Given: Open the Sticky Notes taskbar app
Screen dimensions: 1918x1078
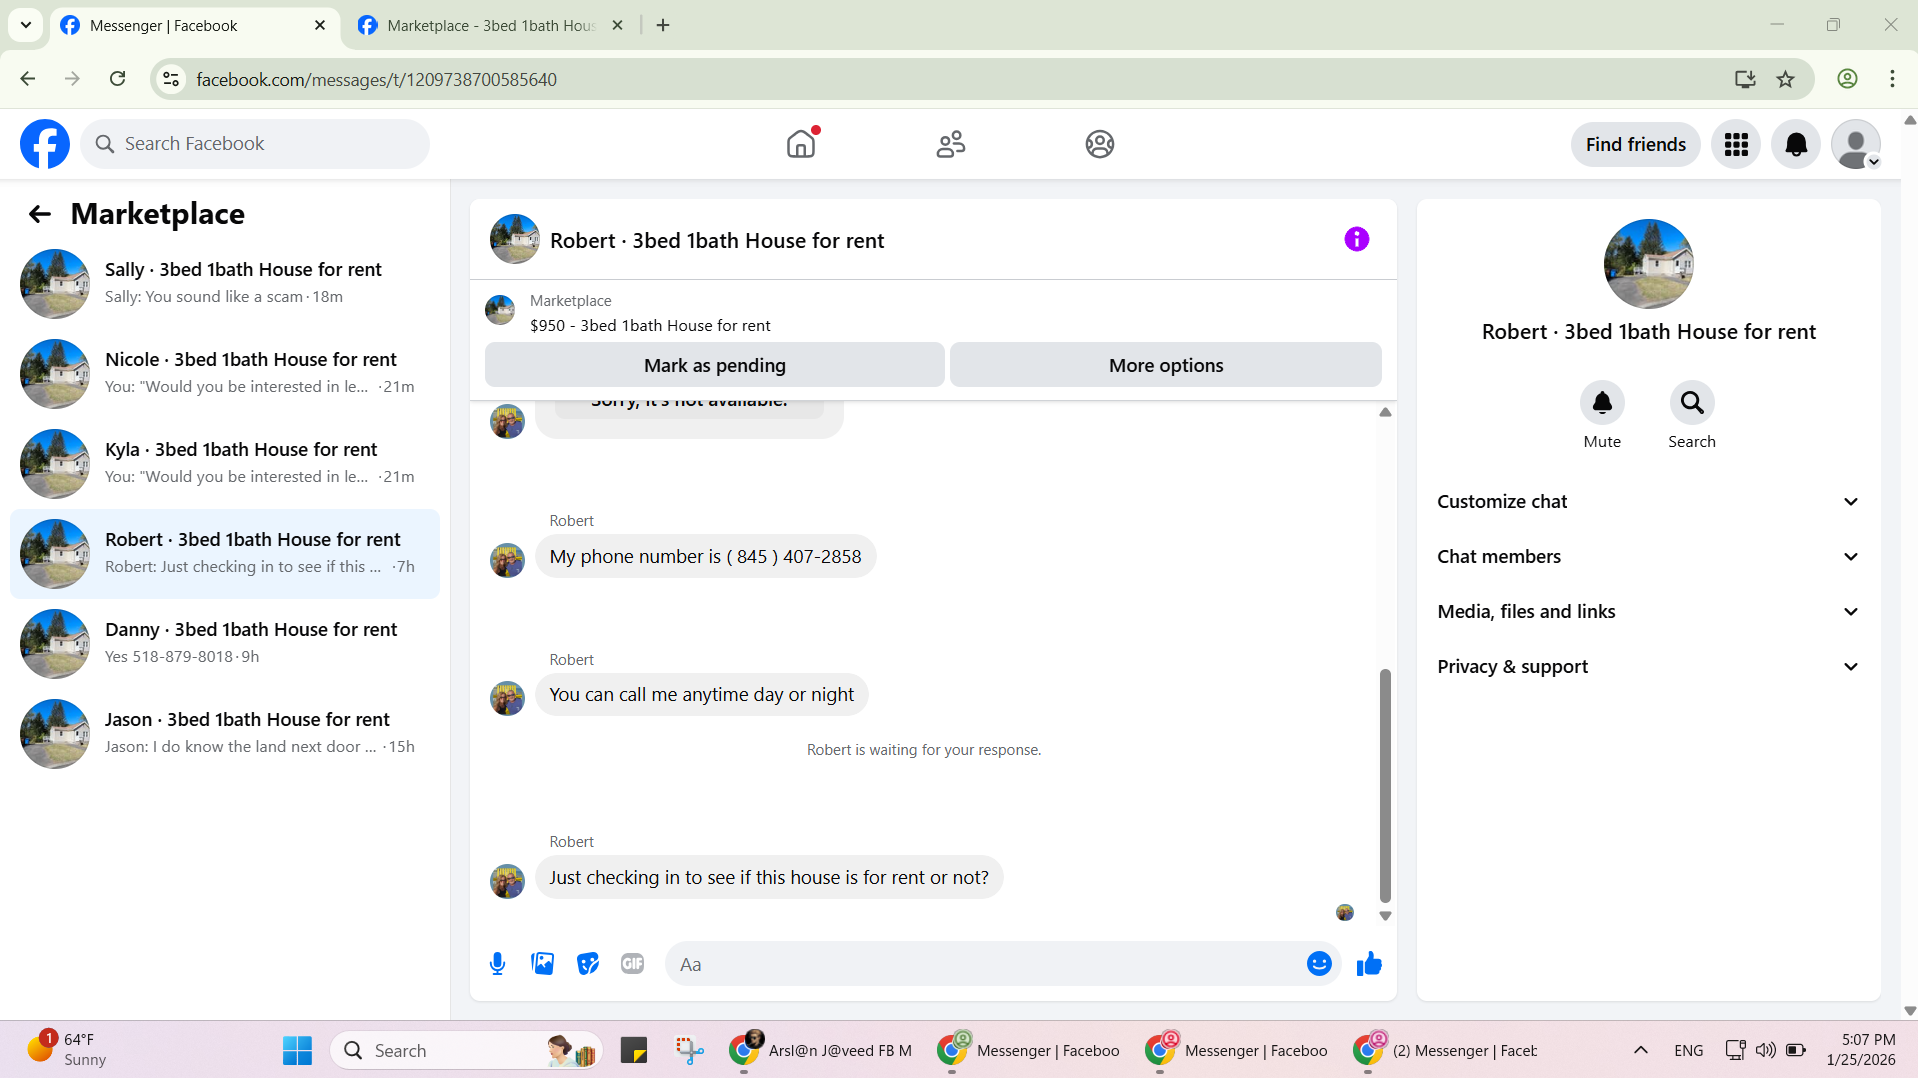Looking at the screenshot, I should pos(634,1050).
